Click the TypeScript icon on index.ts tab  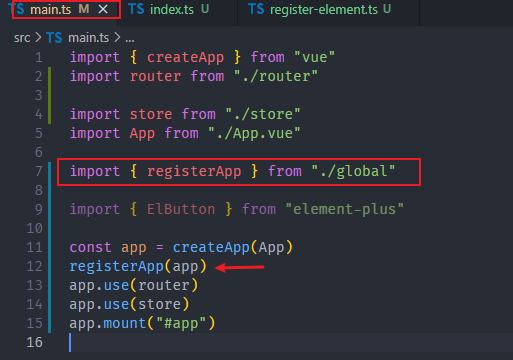click(x=136, y=9)
